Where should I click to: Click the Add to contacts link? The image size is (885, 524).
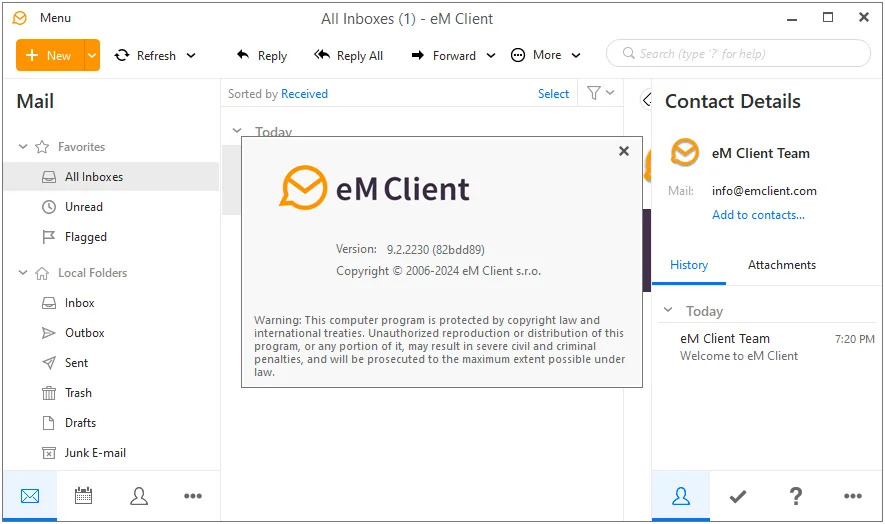coord(758,215)
